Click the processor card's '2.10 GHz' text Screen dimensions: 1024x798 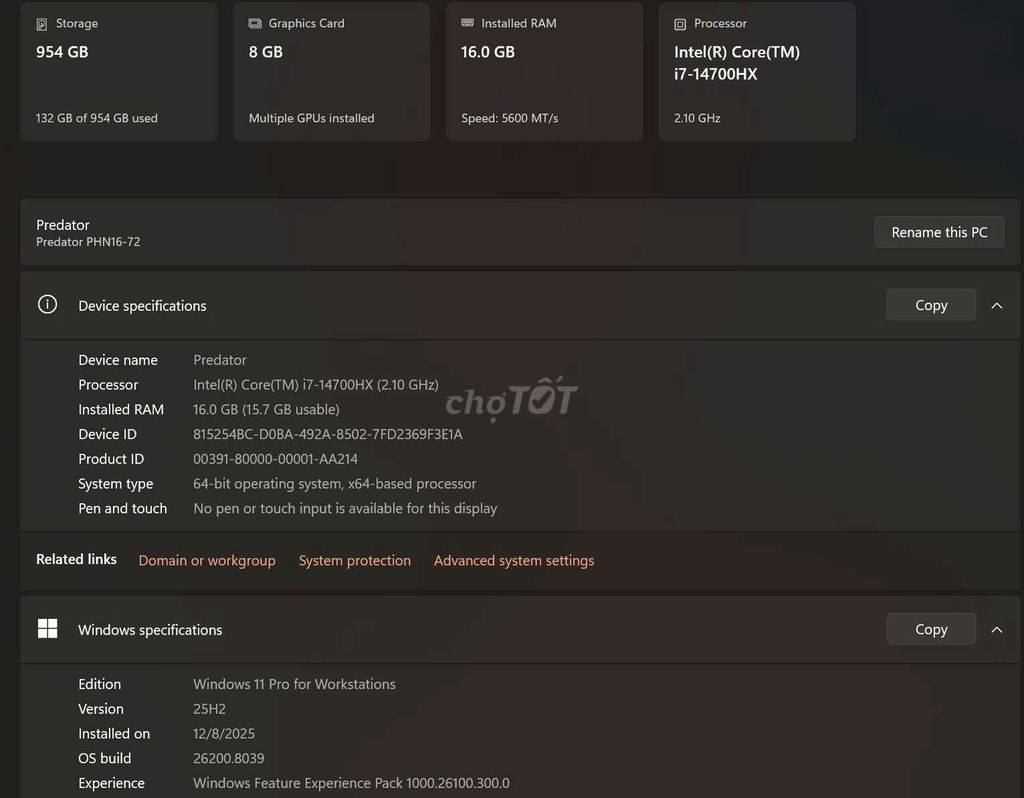click(x=697, y=118)
